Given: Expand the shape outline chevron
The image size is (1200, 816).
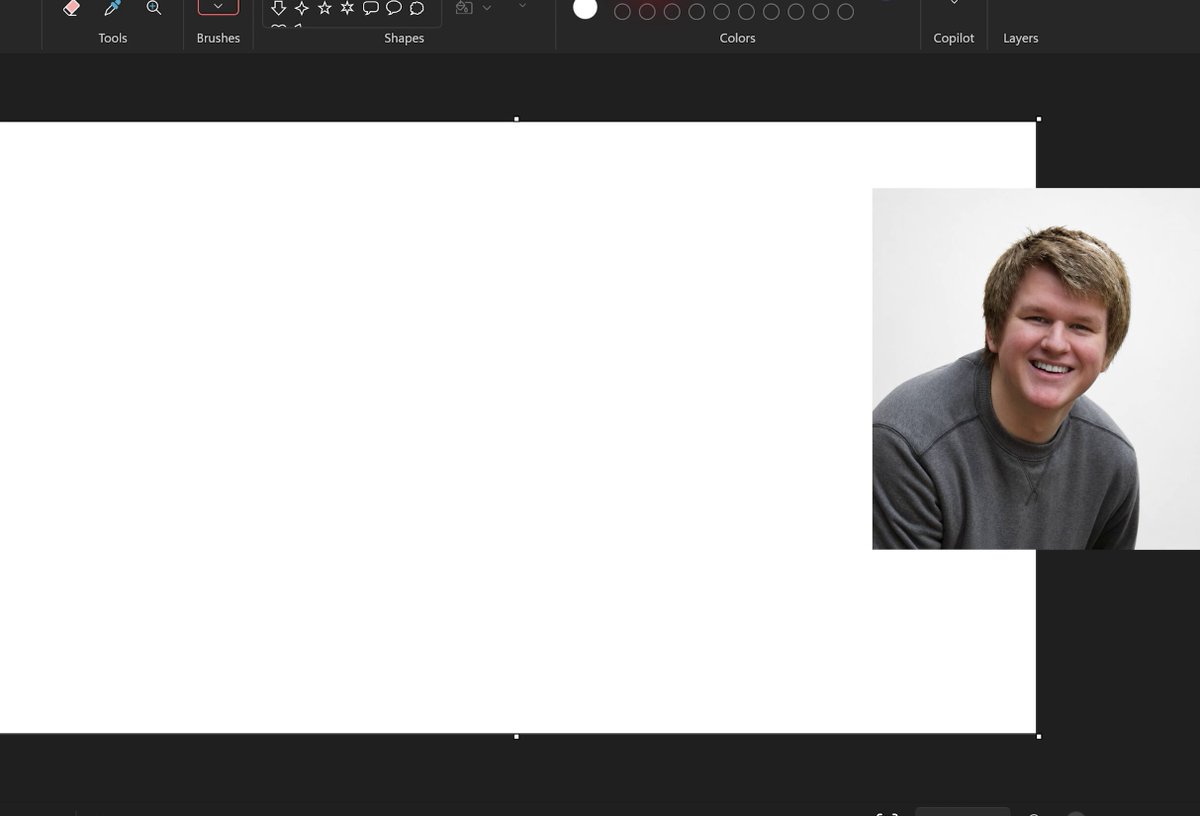Looking at the screenshot, I should tap(522, 6).
